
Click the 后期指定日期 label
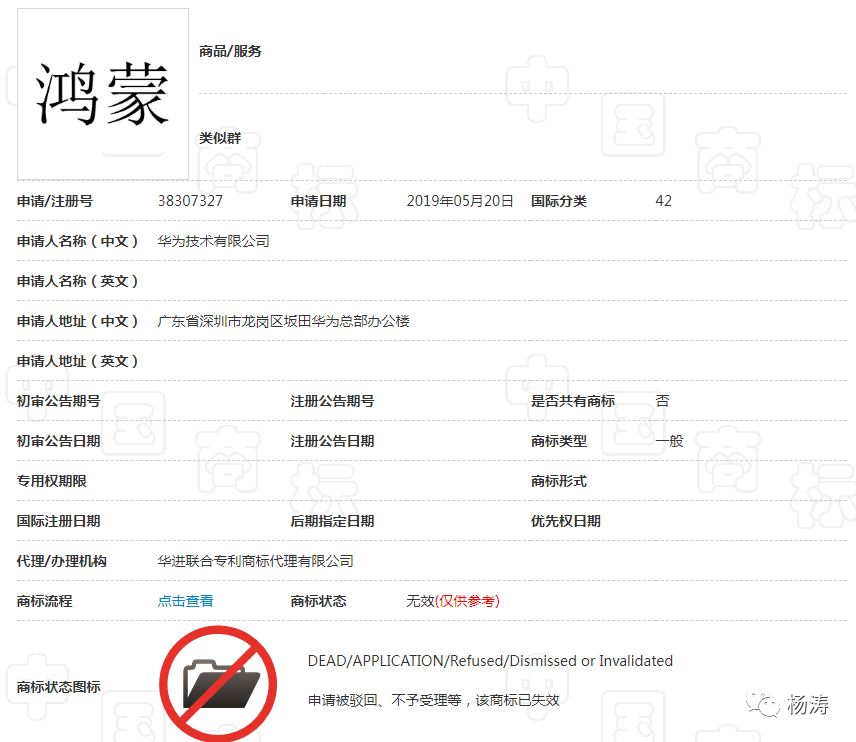[x=332, y=521]
